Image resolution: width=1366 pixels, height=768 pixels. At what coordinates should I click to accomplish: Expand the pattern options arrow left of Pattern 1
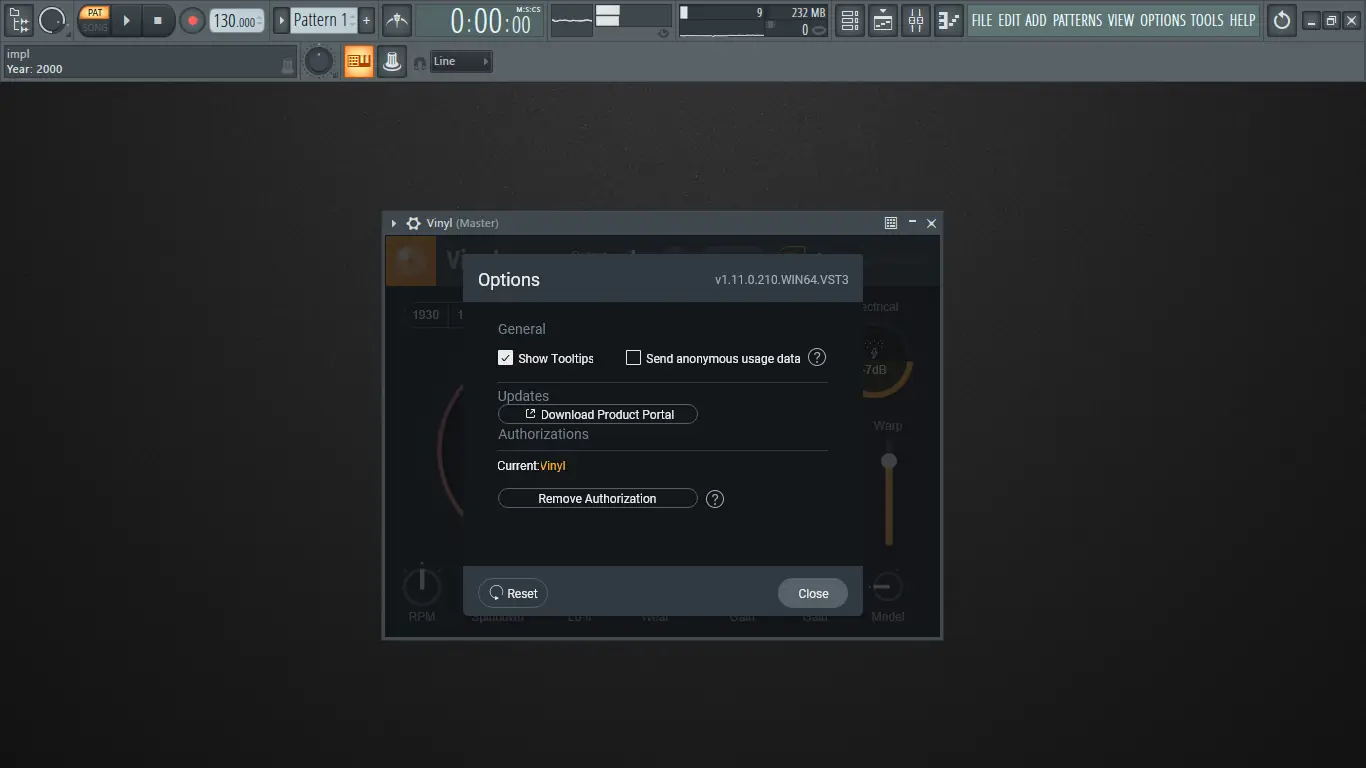[281, 20]
